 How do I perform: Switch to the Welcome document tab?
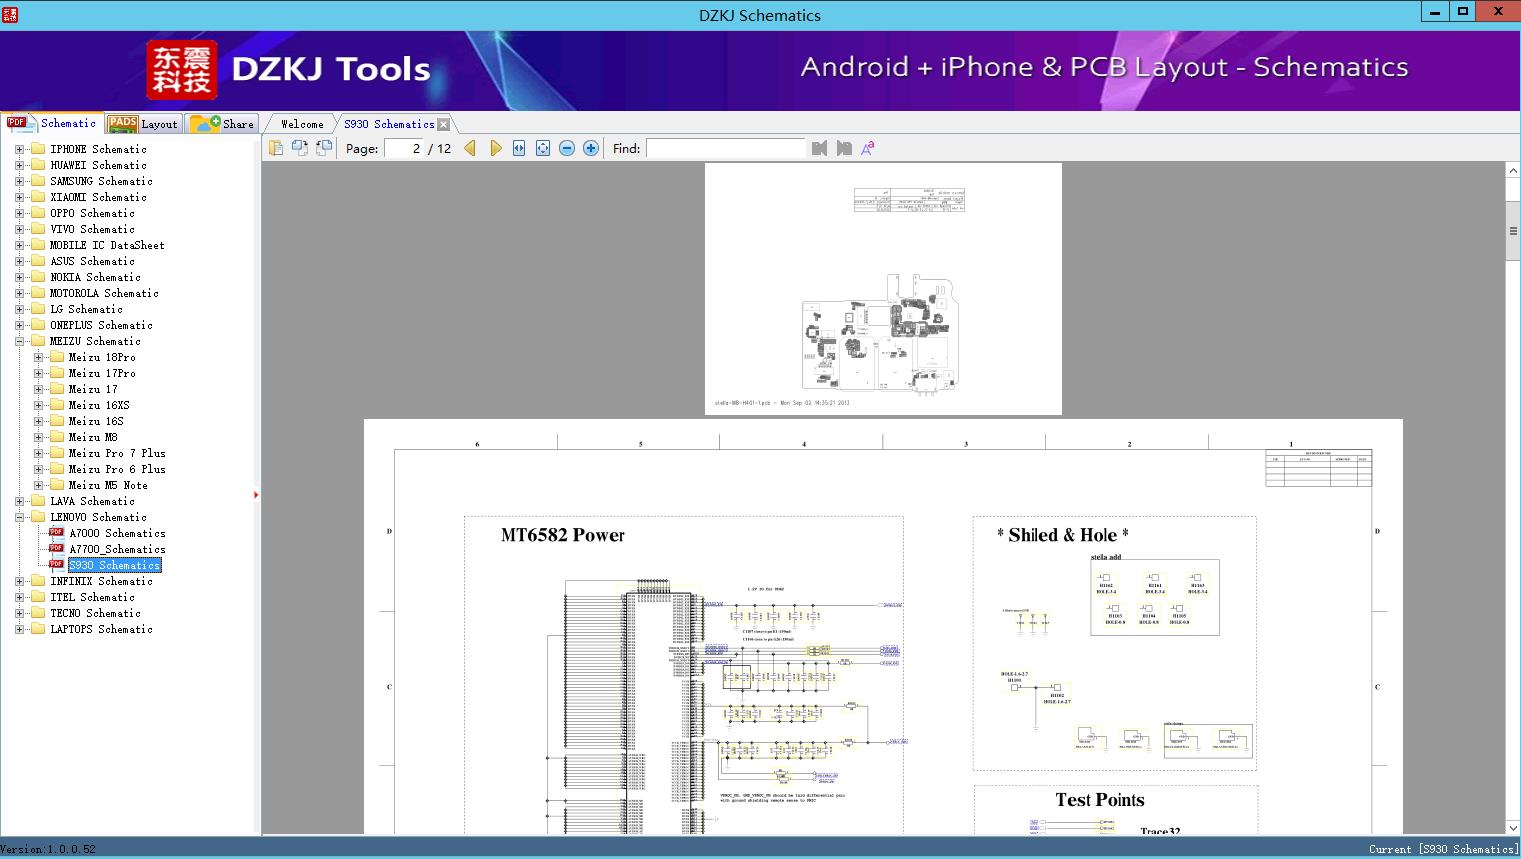(x=302, y=124)
